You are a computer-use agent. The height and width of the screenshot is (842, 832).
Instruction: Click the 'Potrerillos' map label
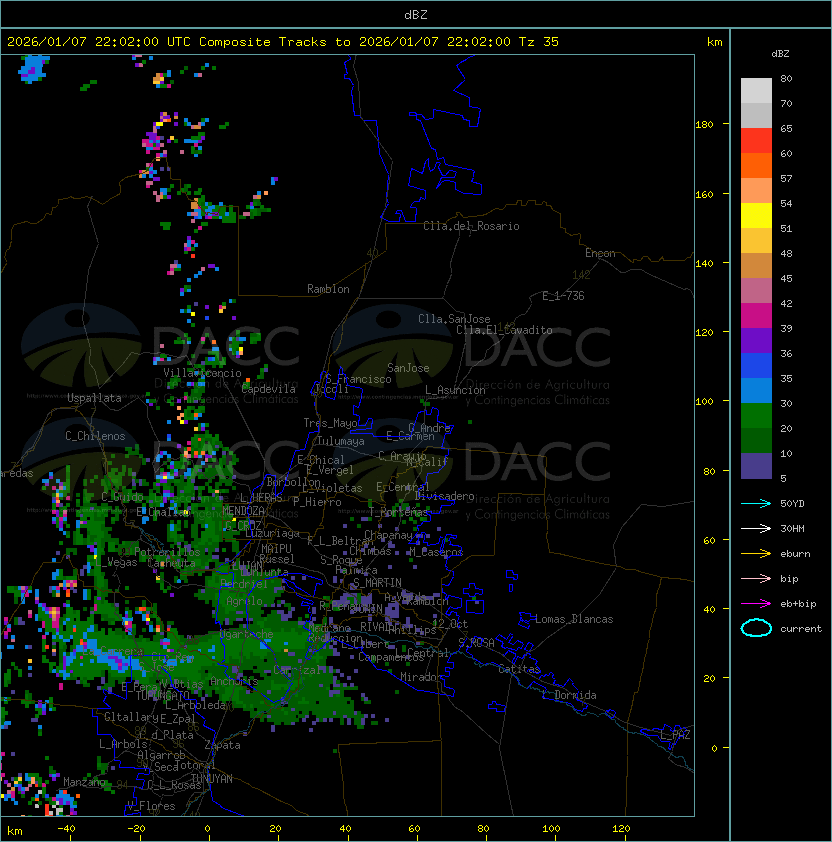point(167,552)
